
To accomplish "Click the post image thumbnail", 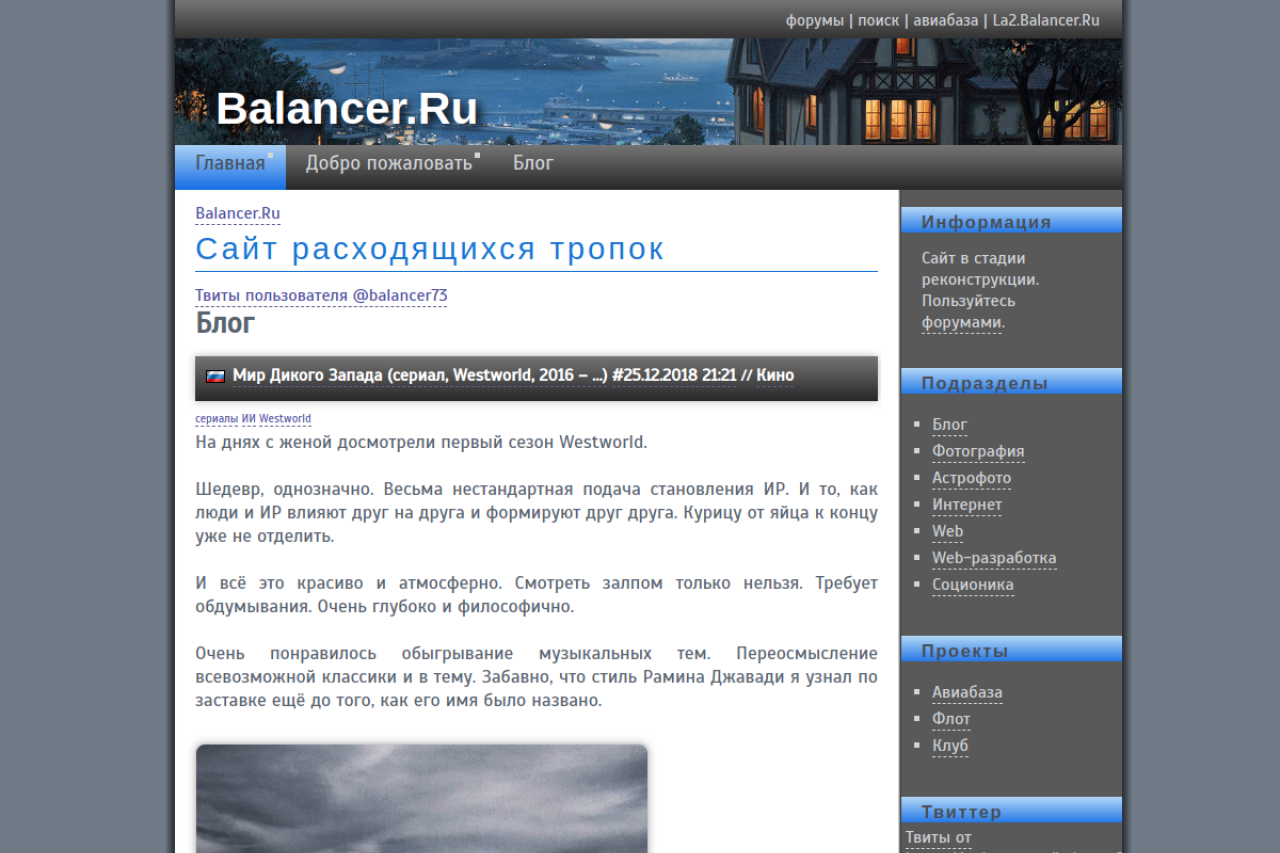I will [x=421, y=798].
